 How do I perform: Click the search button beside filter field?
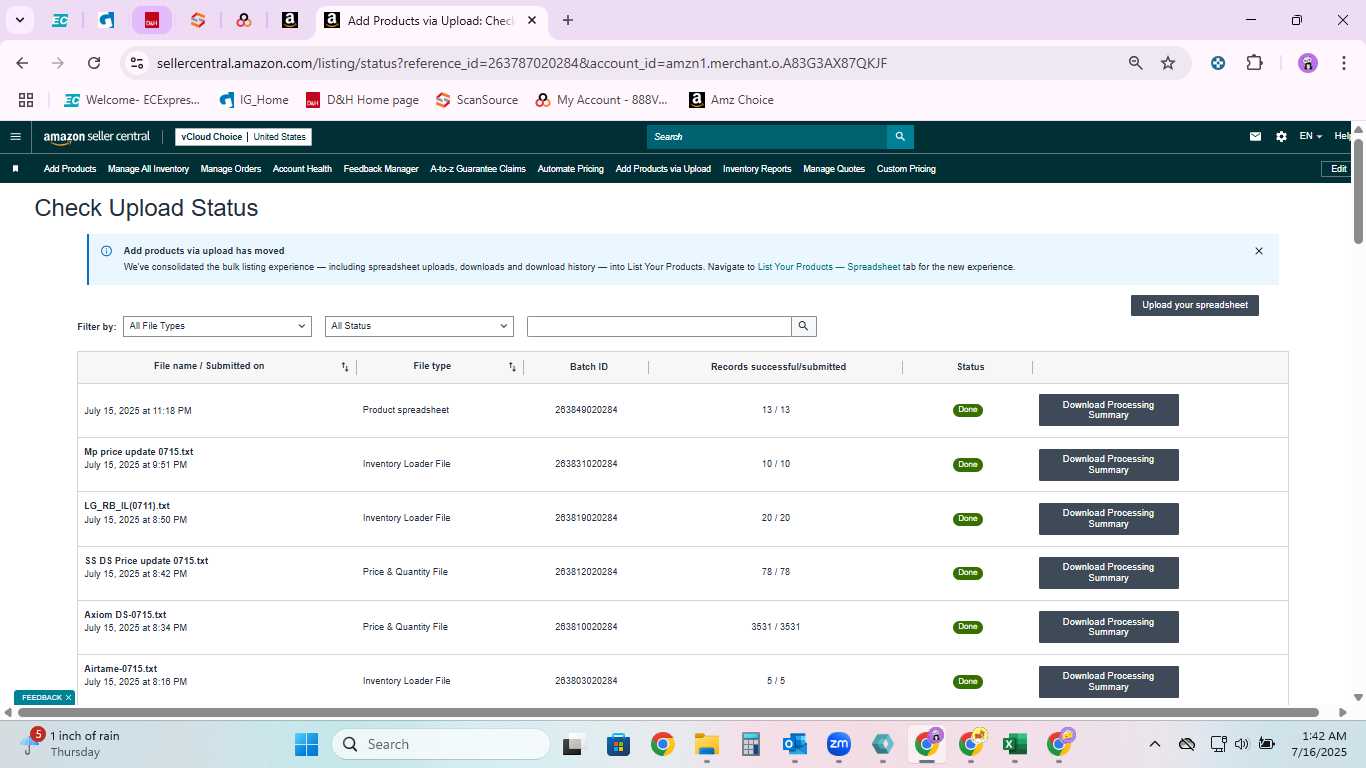point(804,326)
